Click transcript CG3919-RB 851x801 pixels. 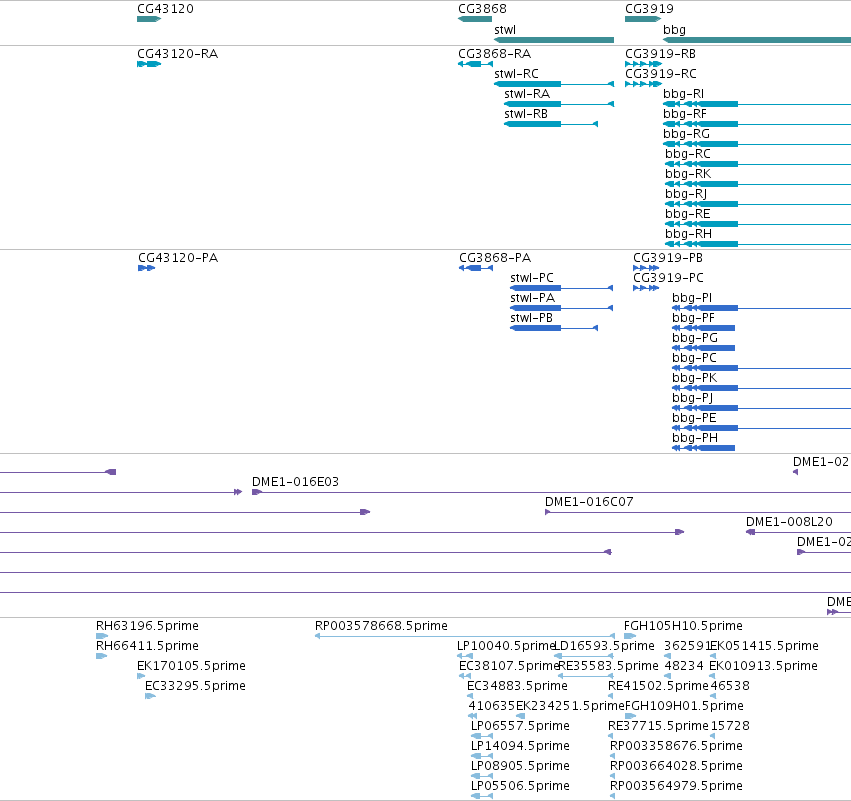[660, 54]
